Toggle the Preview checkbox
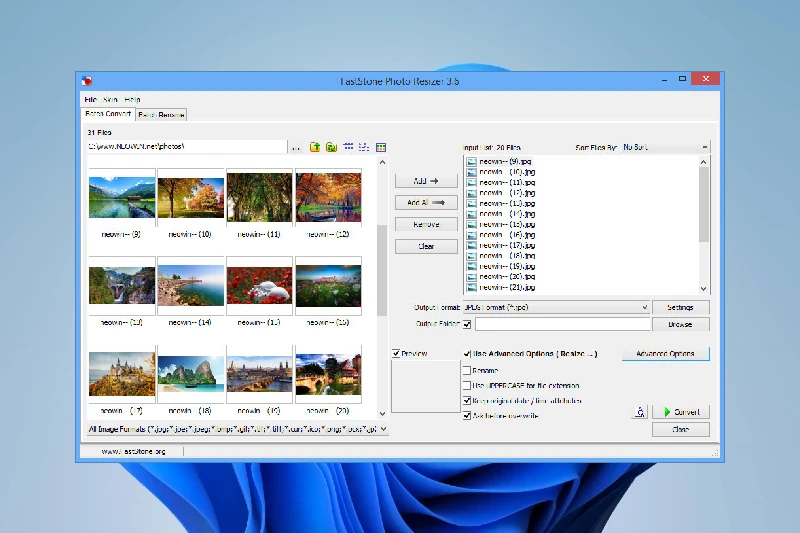The image size is (800, 533). click(397, 353)
